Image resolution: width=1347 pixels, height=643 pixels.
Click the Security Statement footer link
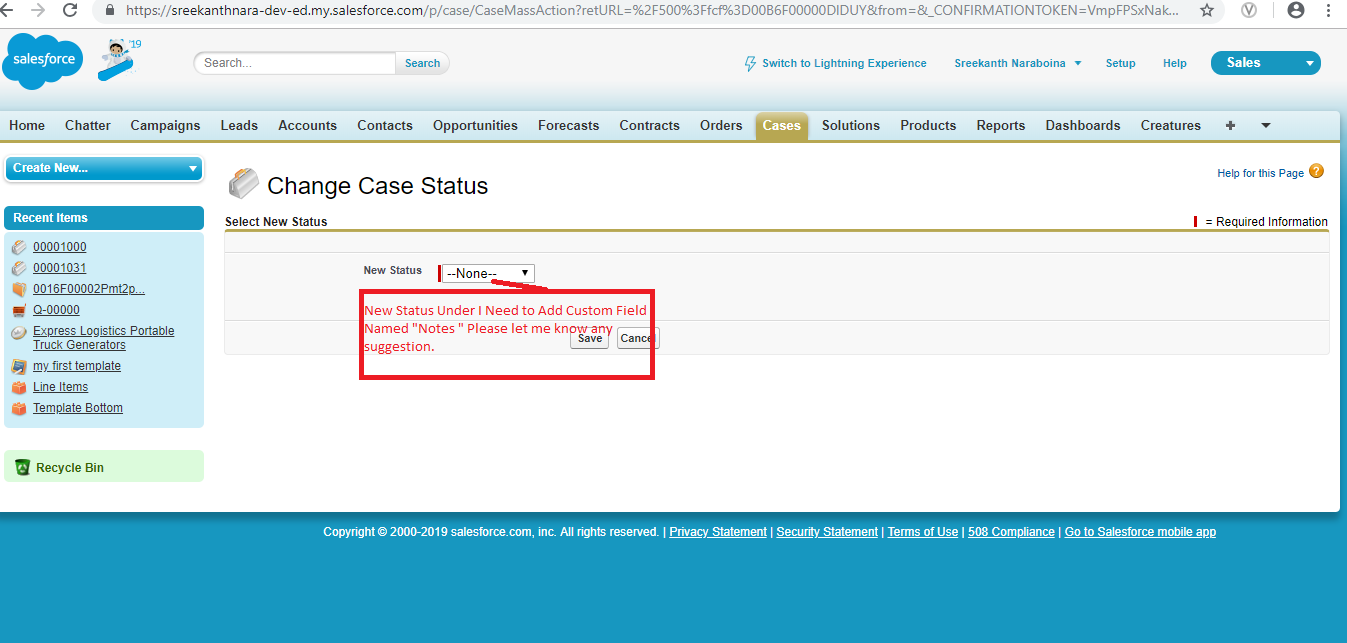pyautogui.click(x=827, y=532)
